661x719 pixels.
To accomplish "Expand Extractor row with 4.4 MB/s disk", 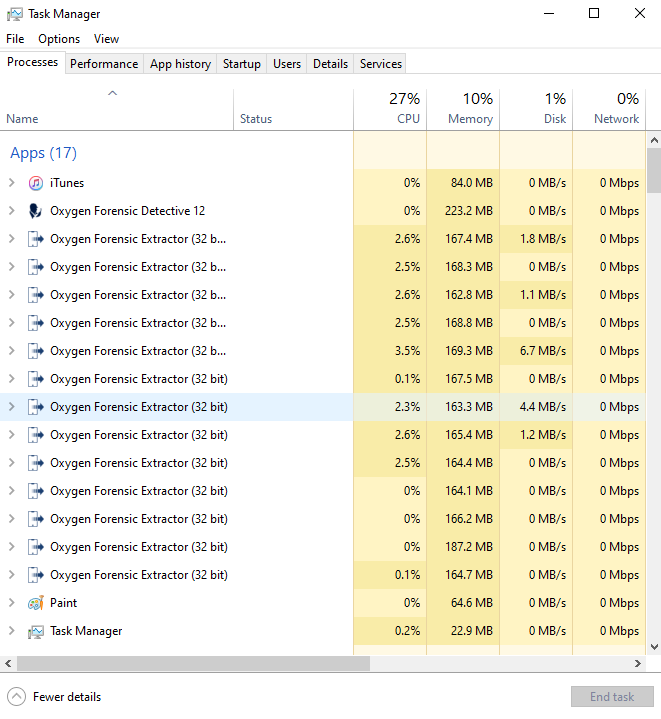I will click(12, 407).
